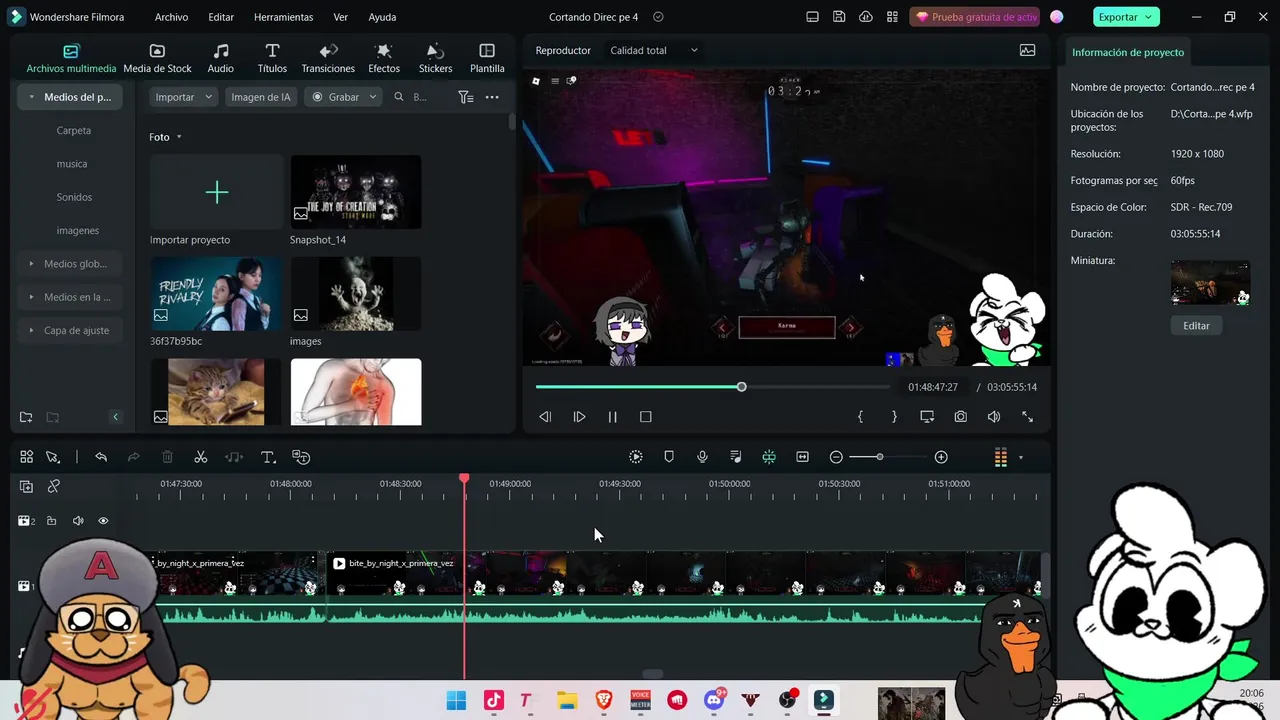Zoom out the timeline

[x=836, y=457]
